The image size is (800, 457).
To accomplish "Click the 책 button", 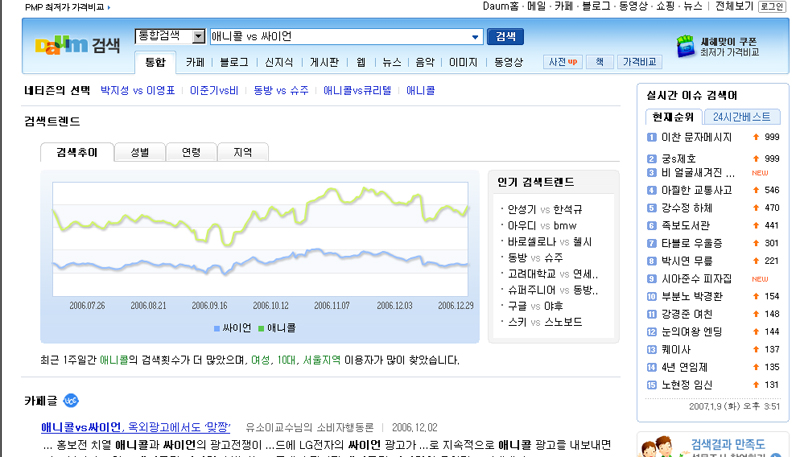I will tap(599, 62).
